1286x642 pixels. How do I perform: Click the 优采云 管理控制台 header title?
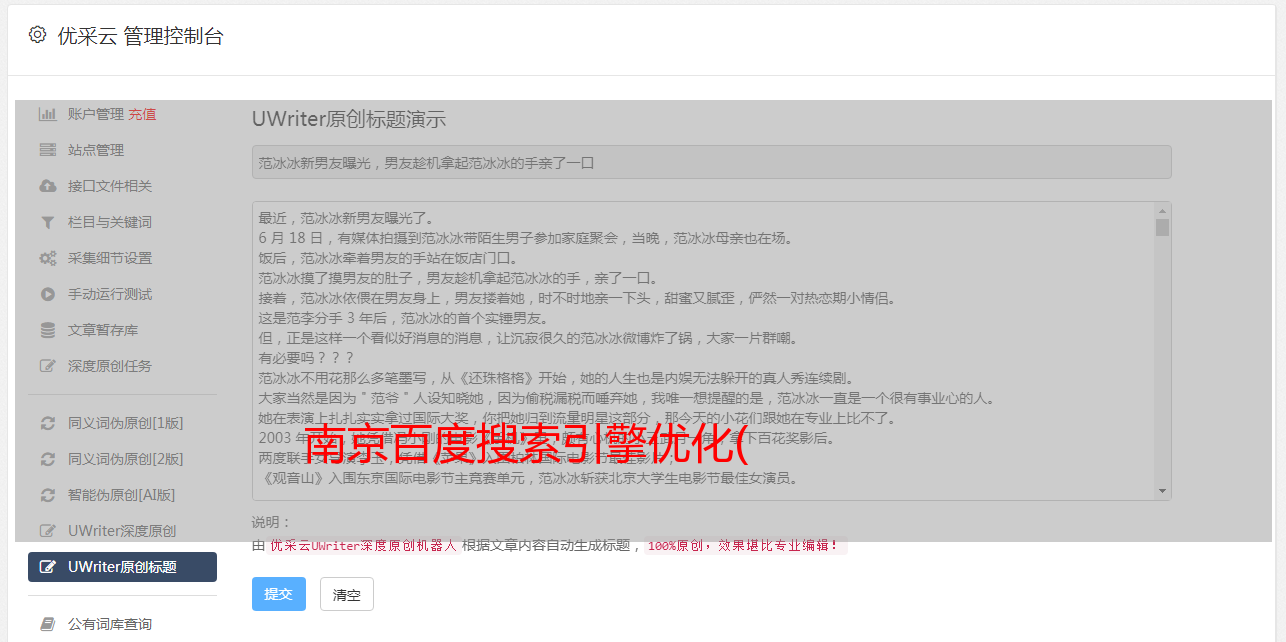[x=141, y=36]
